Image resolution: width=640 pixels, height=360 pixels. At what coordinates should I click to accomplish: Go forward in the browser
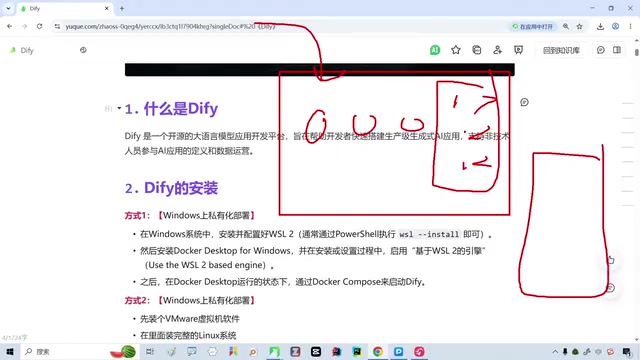coord(24,26)
